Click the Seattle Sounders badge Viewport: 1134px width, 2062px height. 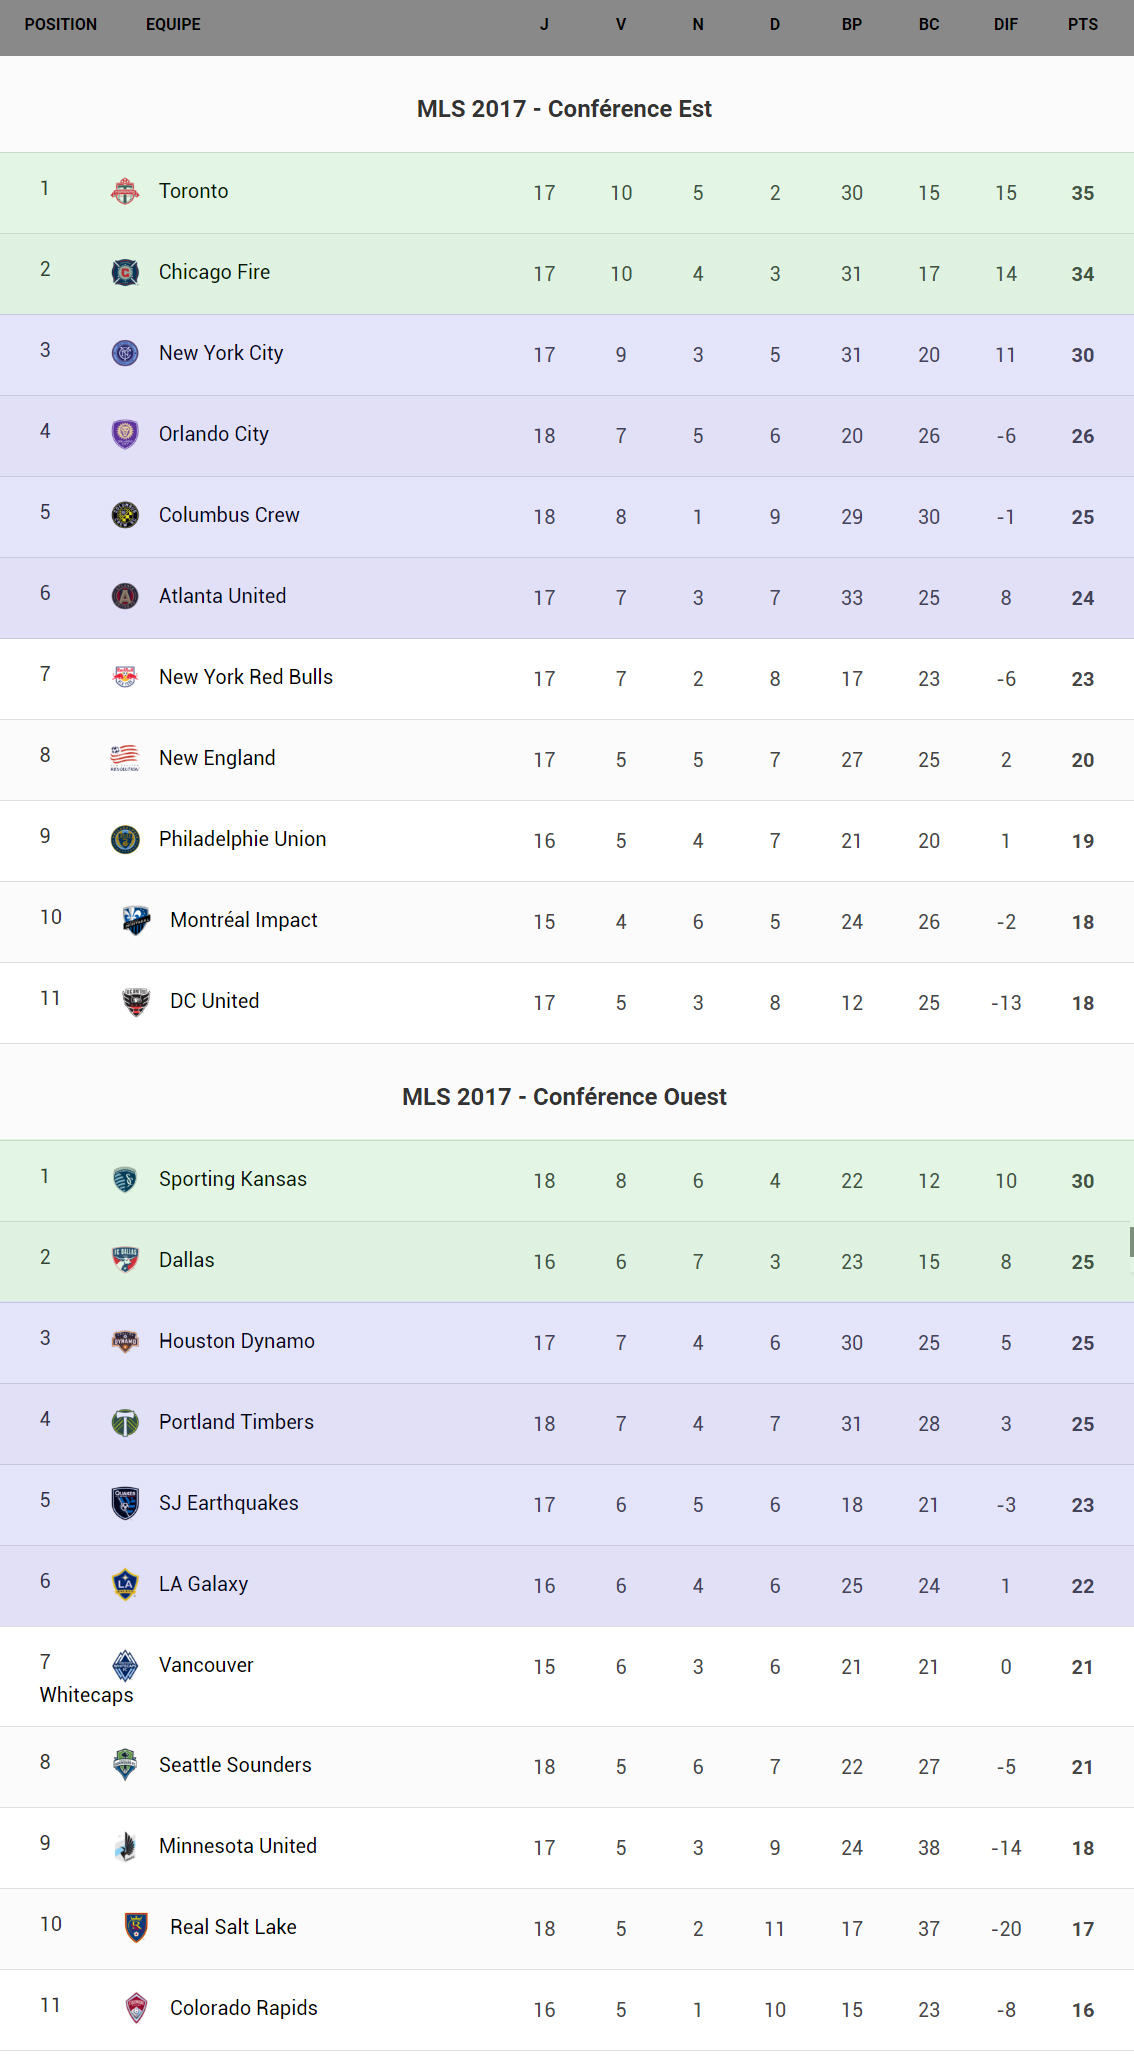(125, 1765)
